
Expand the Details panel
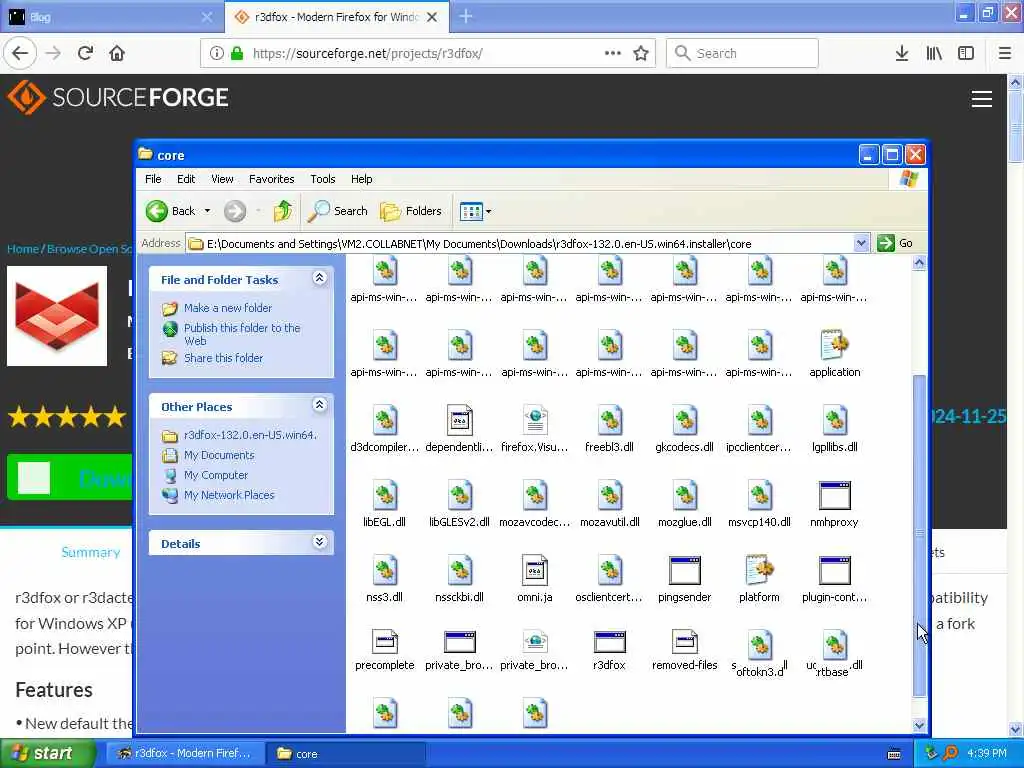coord(319,542)
